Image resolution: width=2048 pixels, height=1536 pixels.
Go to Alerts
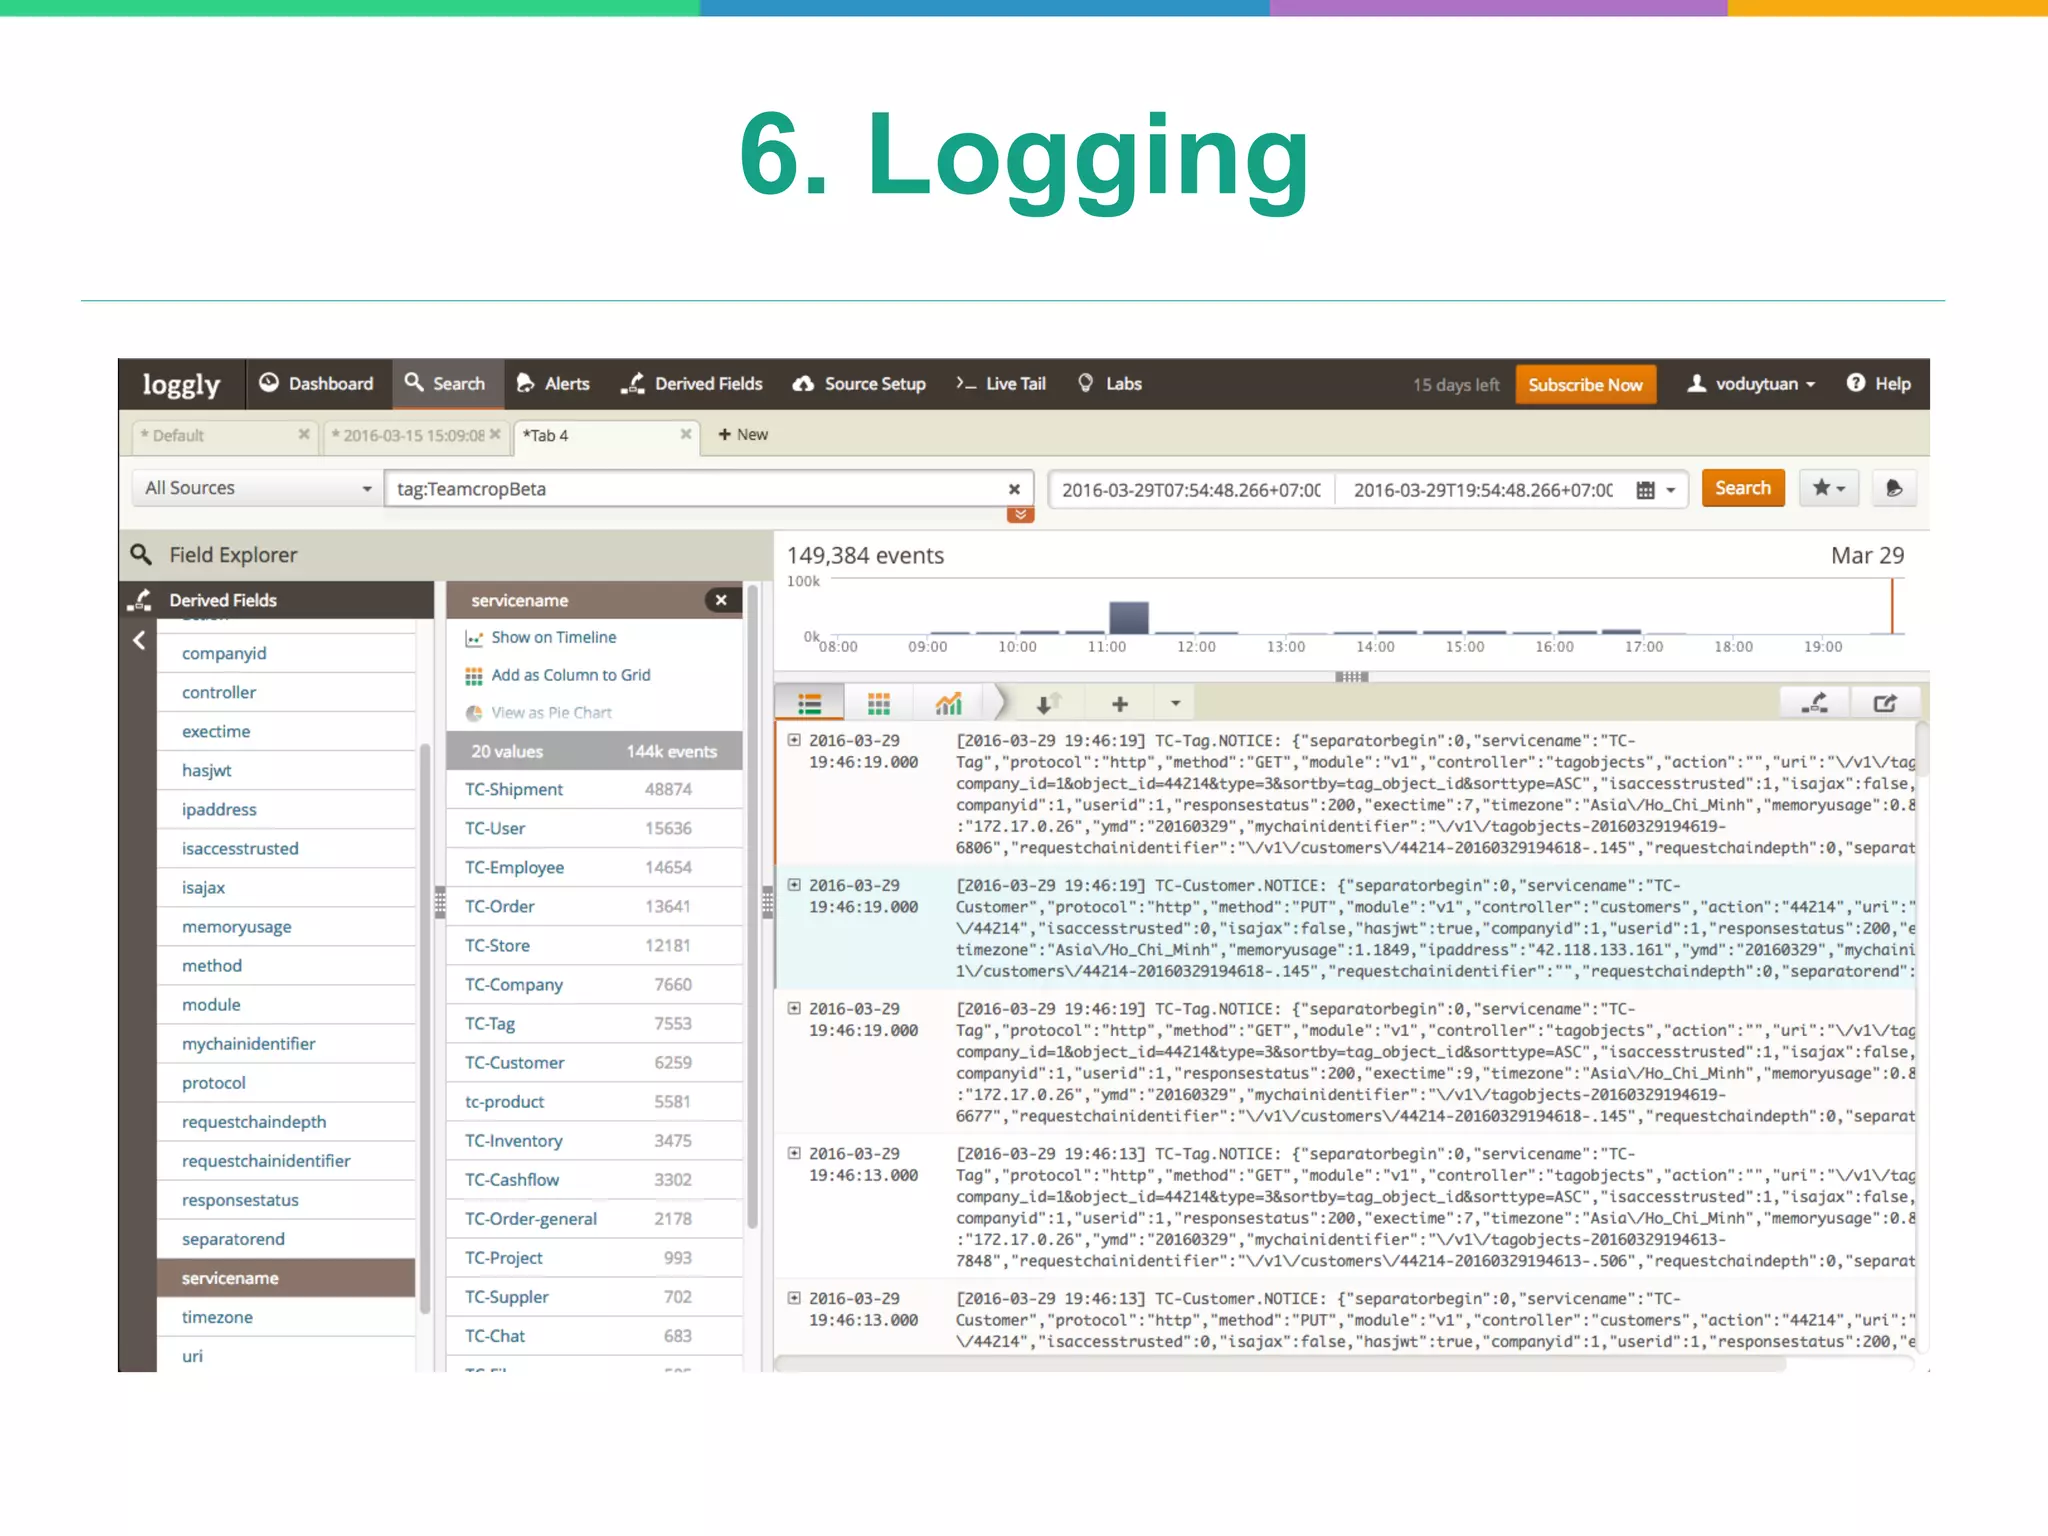coord(553,384)
